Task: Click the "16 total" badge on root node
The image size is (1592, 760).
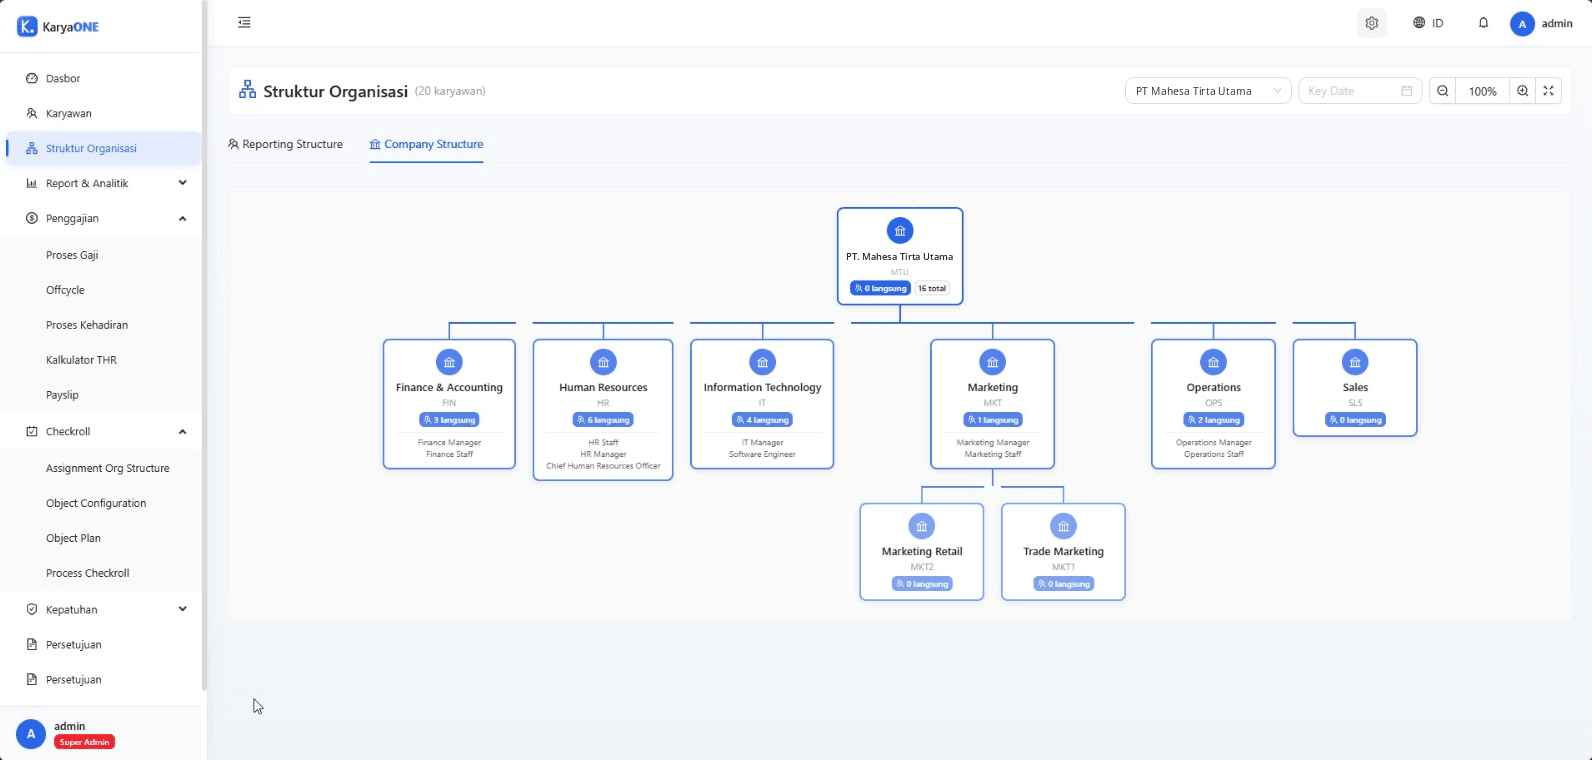Action: (x=932, y=288)
